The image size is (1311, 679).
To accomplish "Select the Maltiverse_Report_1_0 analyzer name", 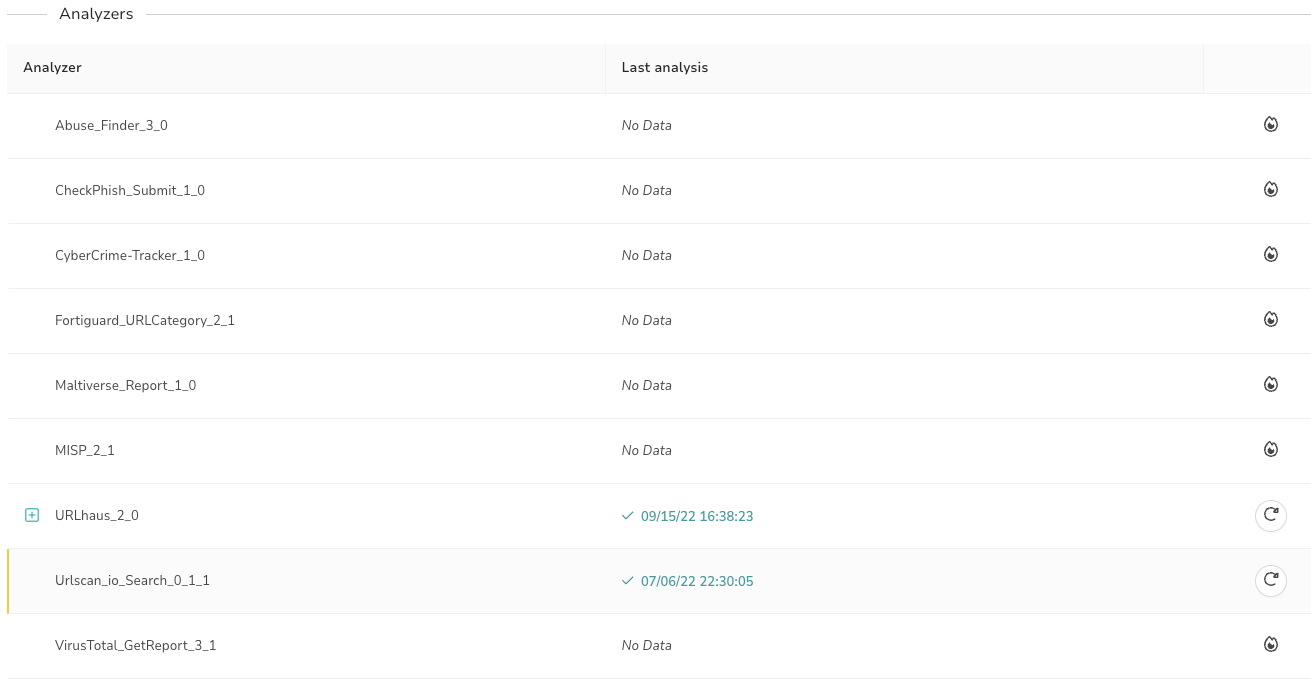I will coord(125,385).
